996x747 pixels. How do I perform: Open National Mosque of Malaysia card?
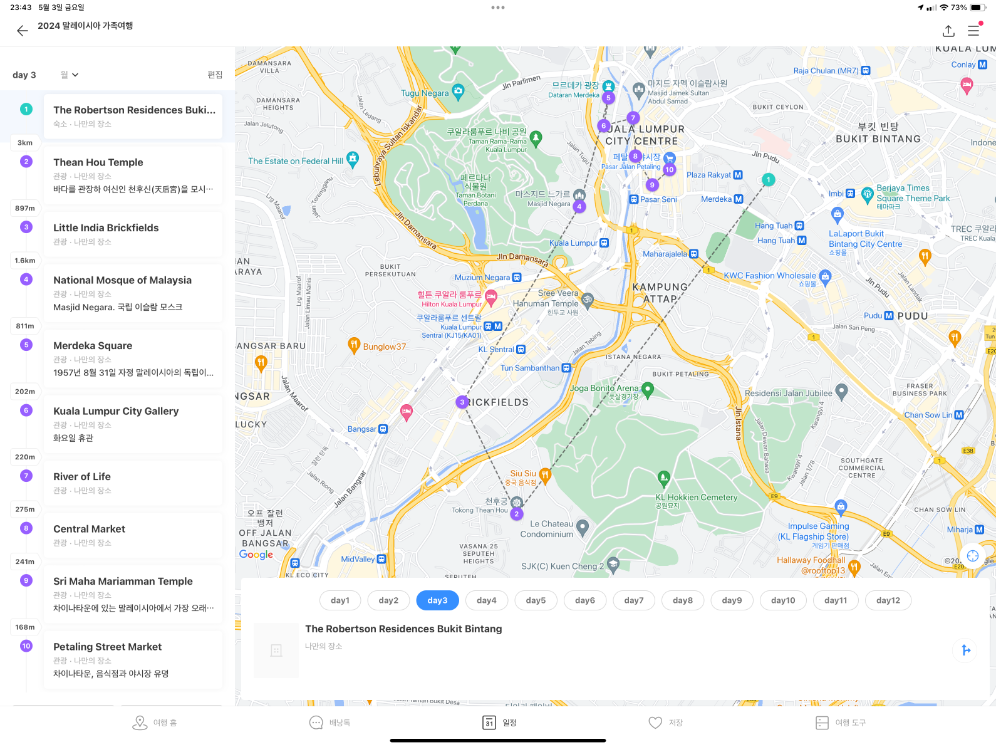(133, 293)
